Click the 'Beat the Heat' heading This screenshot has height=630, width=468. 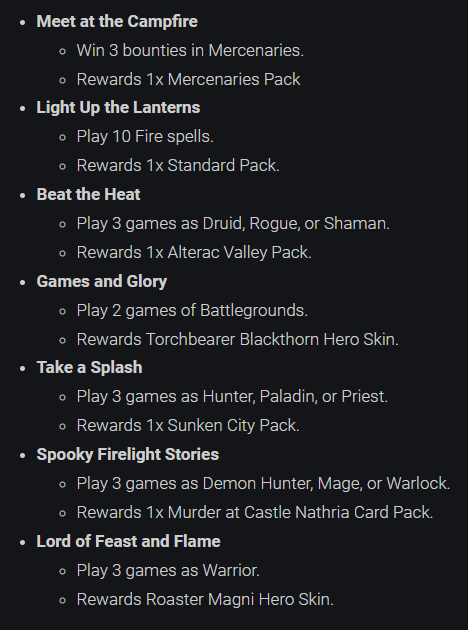(88, 194)
